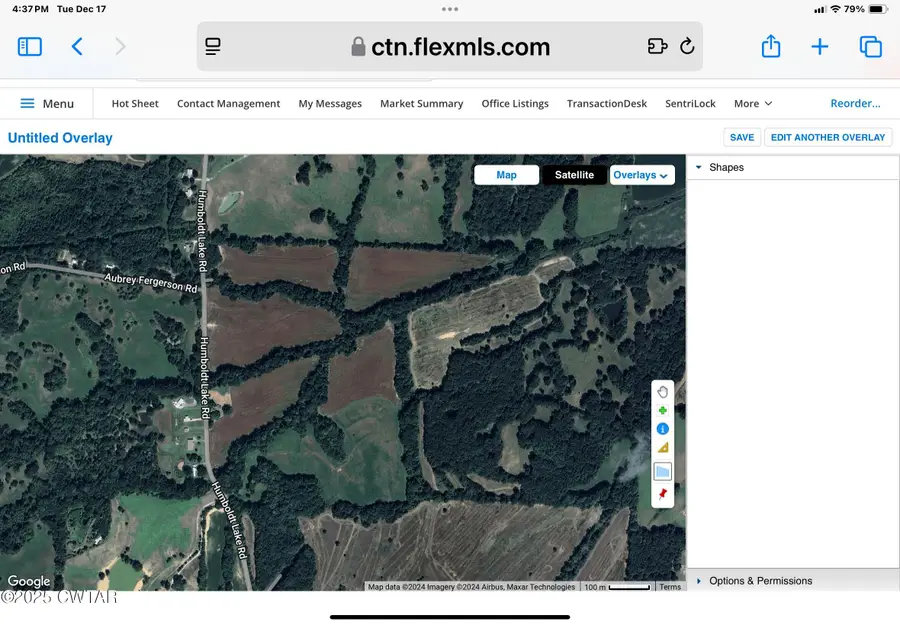Open a new Safari tab with plus icon
Image resolution: width=900 pixels, height=625 pixels.
820,46
